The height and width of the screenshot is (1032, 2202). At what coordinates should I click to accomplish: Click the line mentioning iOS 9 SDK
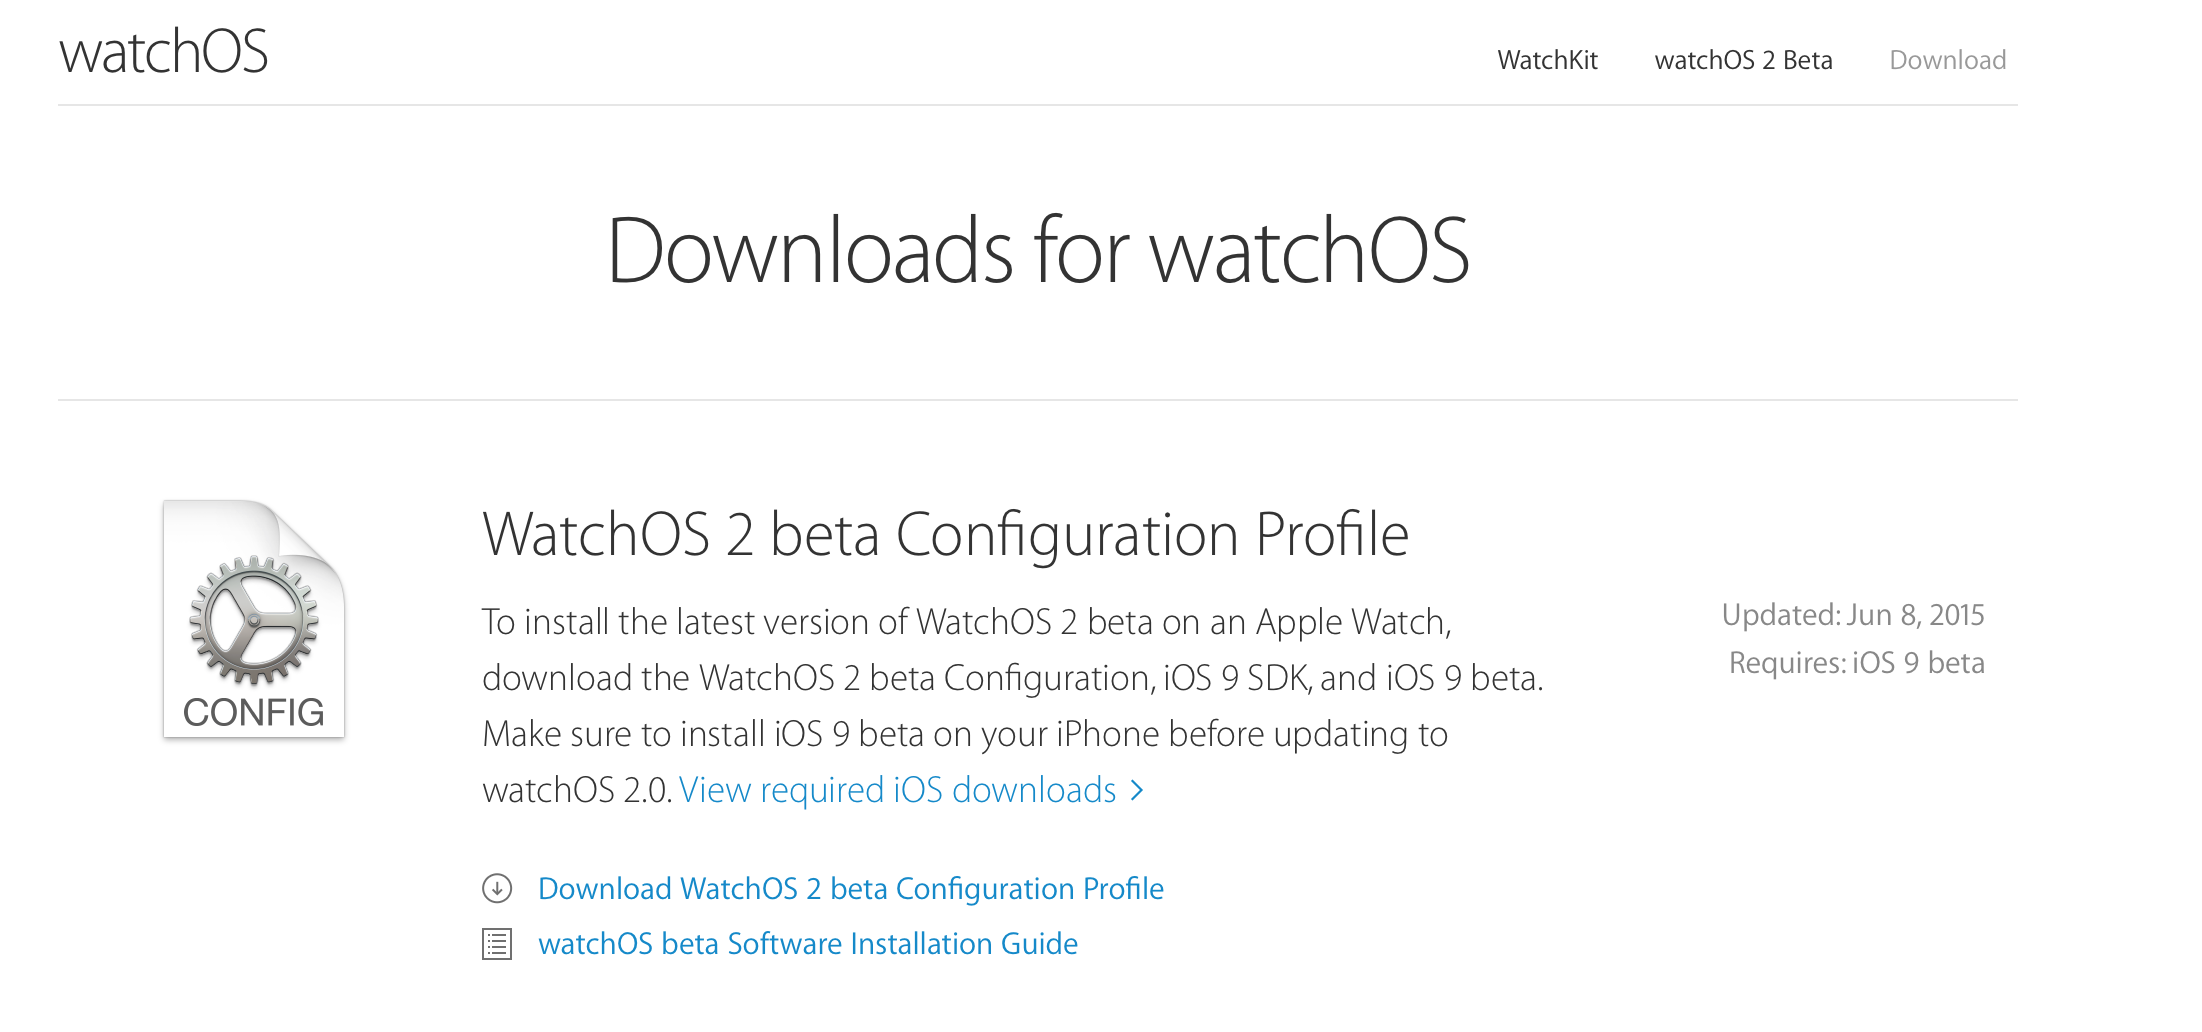[x=1012, y=678]
